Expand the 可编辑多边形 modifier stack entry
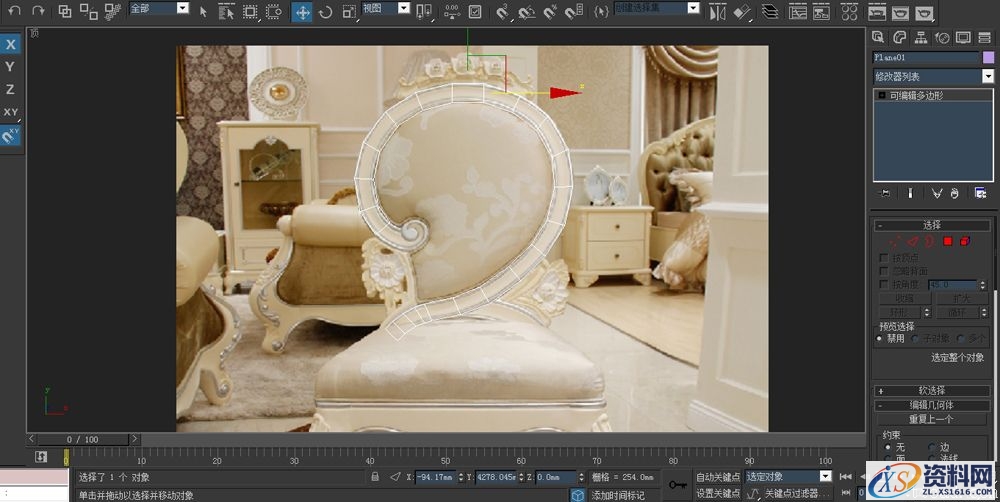1000x502 pixels. pyautogui.click(x=882, y=95)
